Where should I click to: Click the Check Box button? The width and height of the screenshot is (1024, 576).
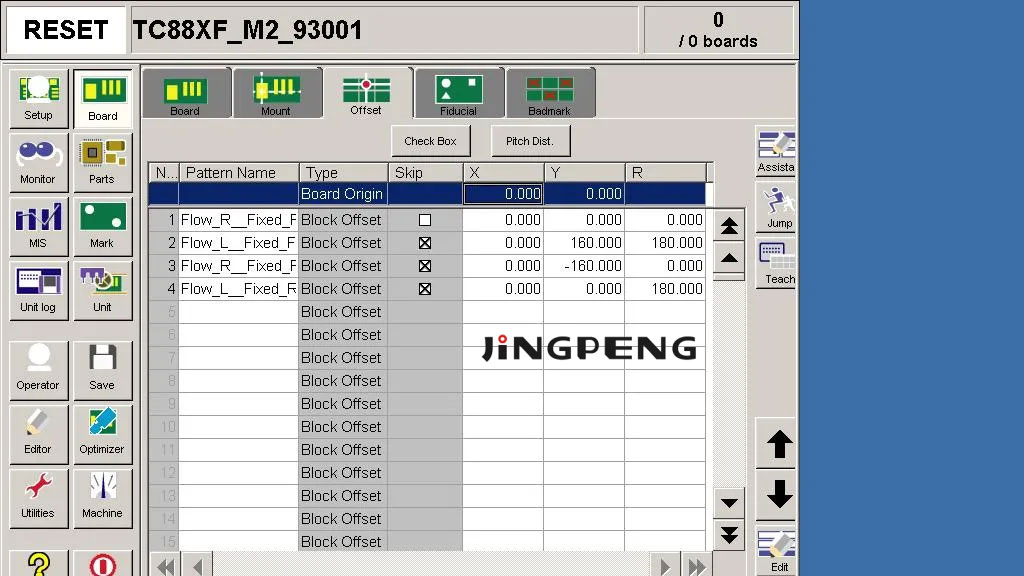coord(430,141)
